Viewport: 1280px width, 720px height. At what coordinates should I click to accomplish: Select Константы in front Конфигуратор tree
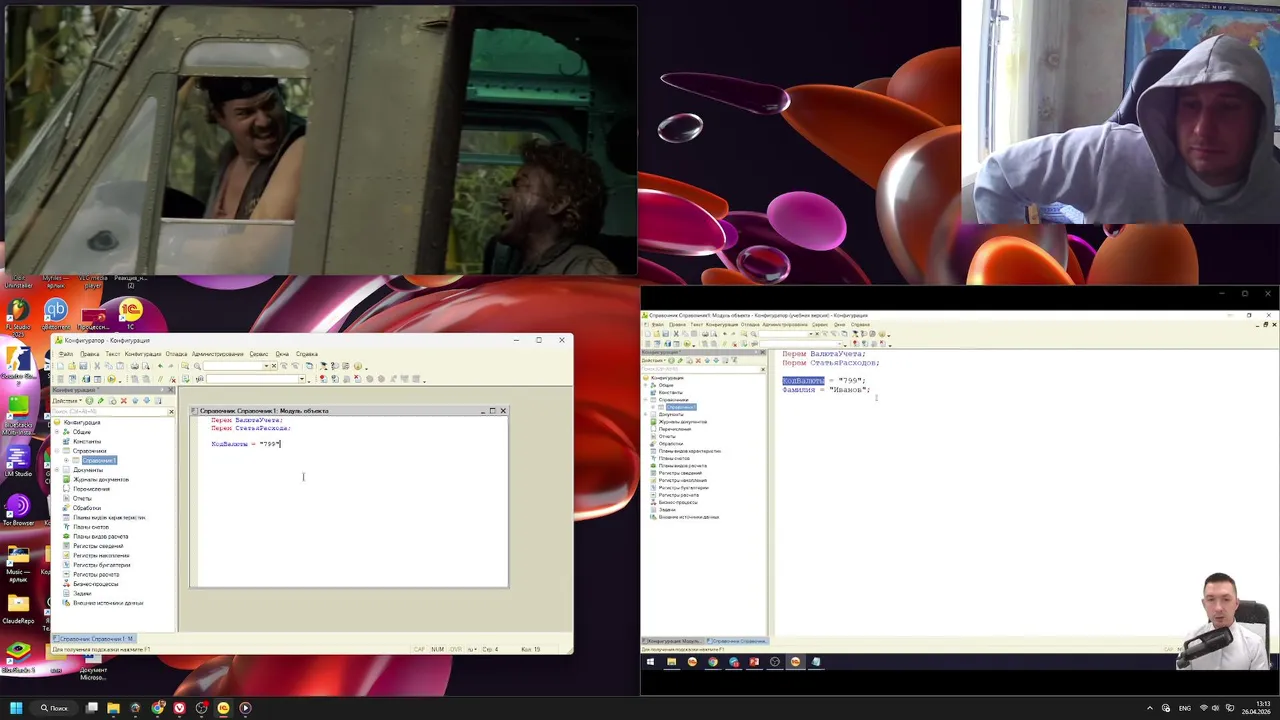(x=86, y=441)
